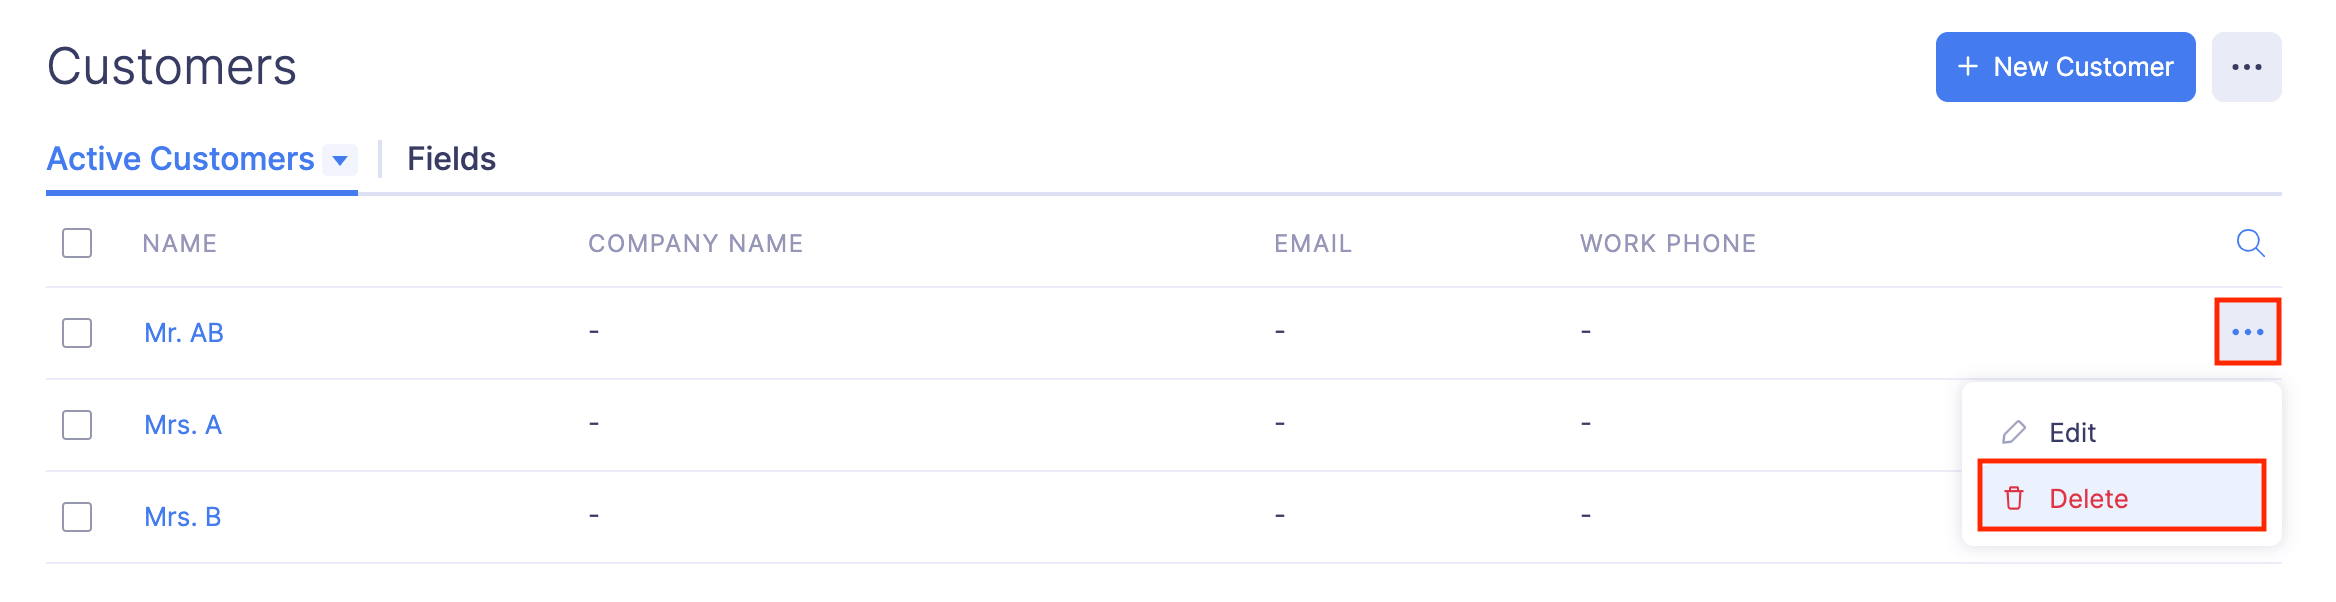Open the Mrs. A customer link
Image resolution: width=2336 pixels, height=602 pixels.
click(183, 425)
